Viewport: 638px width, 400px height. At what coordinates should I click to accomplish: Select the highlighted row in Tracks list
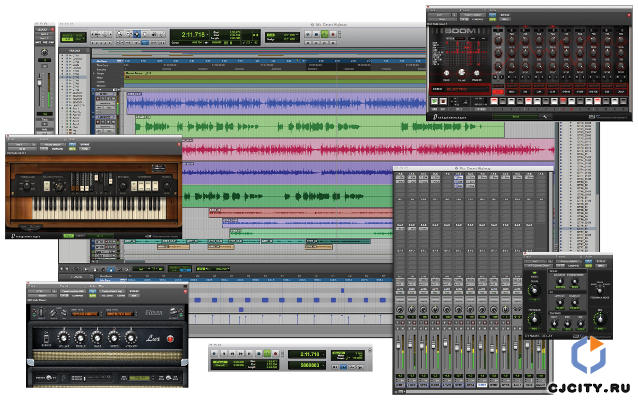tap(74, 77)
